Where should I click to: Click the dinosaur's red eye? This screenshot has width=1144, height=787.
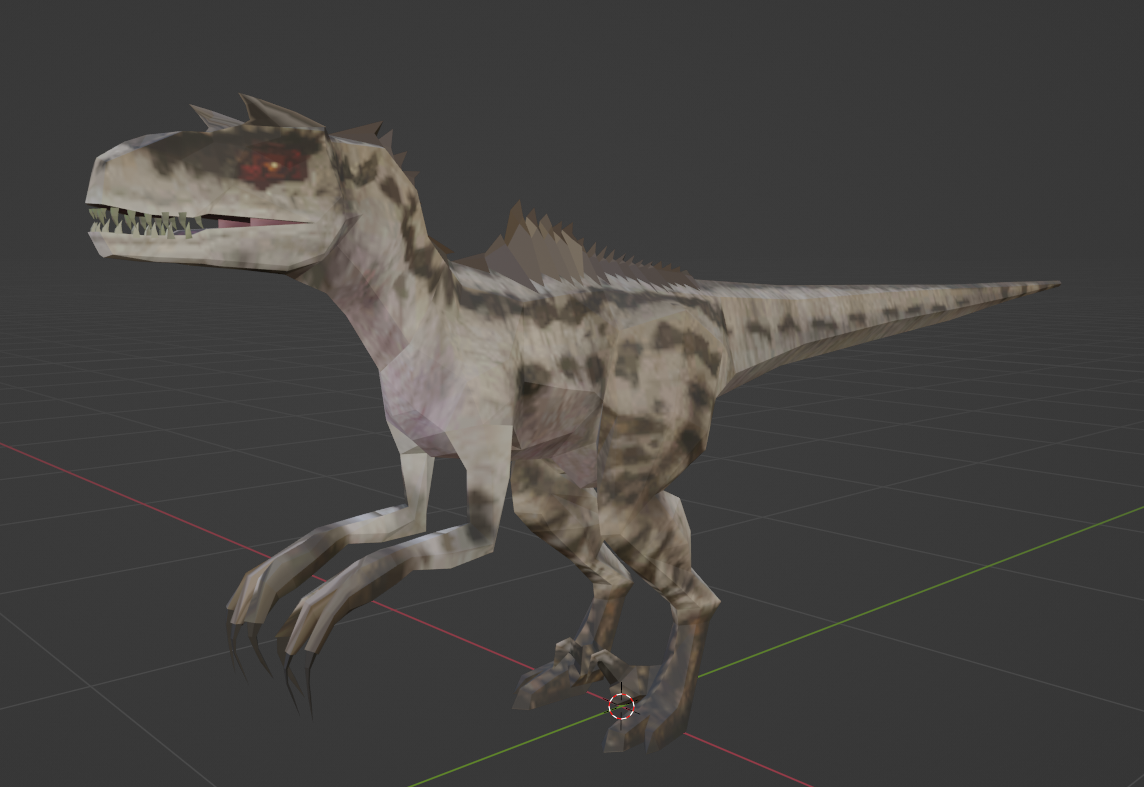(x=274, y=163)
